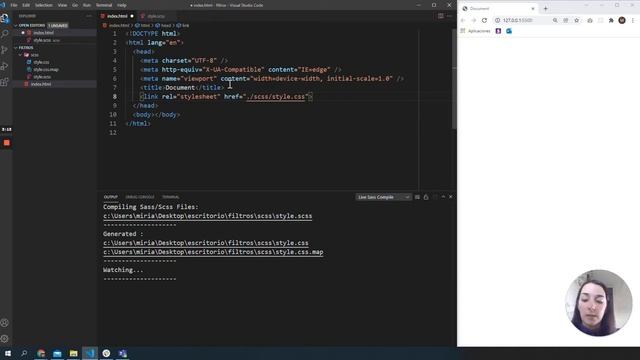Open a new Chrome tab
The image size is (640, 360).
coord(546,9)
